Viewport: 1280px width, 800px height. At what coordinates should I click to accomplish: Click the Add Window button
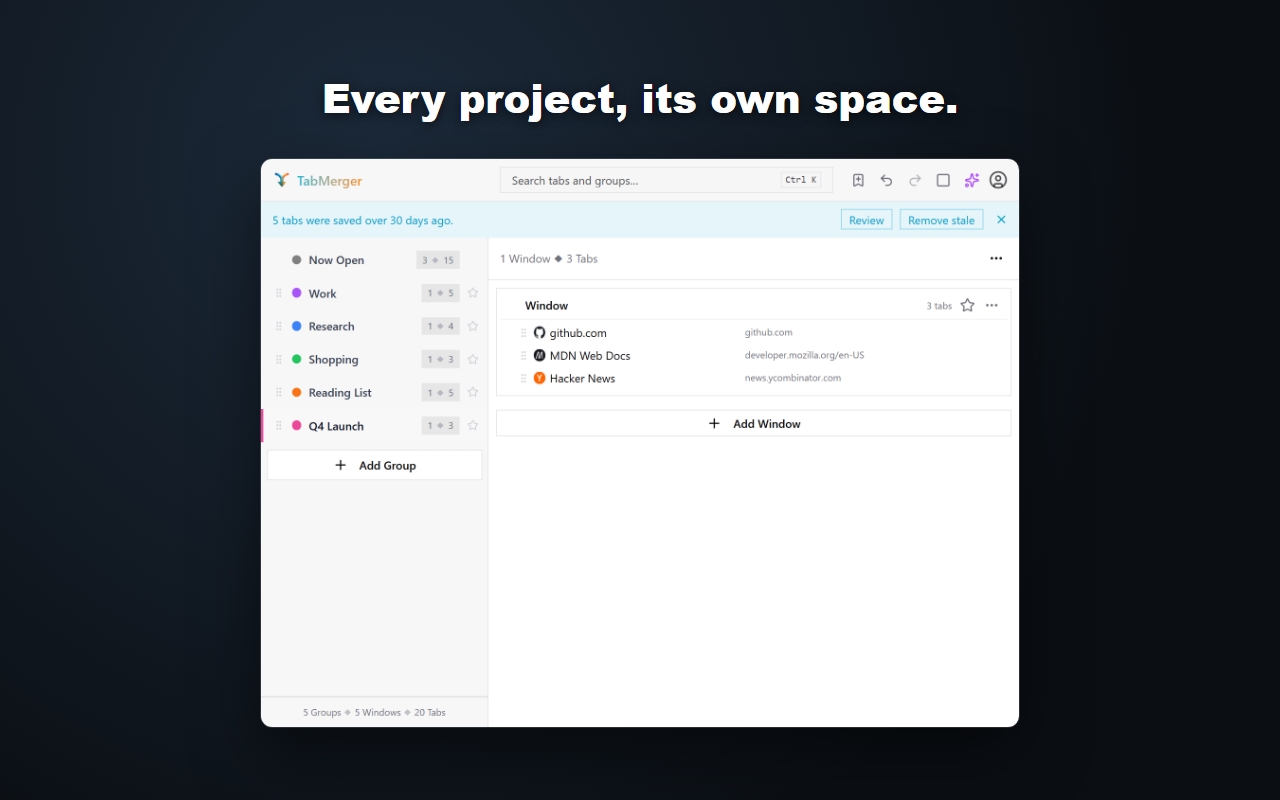754,424
